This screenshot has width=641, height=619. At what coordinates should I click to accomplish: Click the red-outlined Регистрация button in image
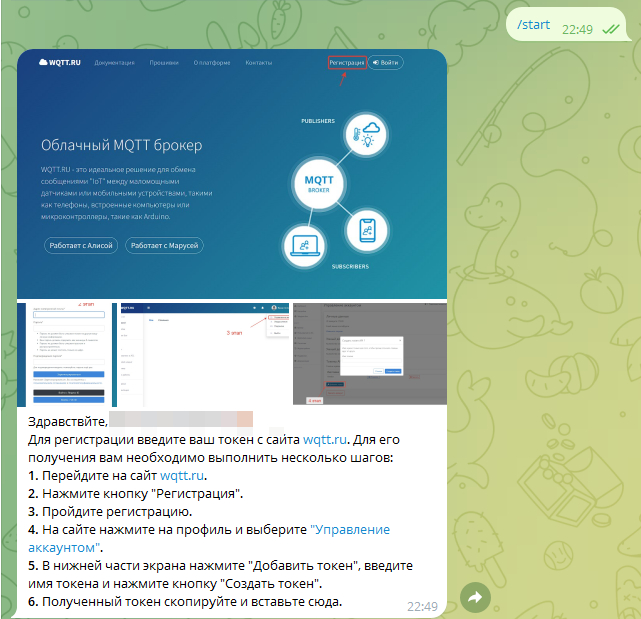pyautogui.click(x=347, y=62)
